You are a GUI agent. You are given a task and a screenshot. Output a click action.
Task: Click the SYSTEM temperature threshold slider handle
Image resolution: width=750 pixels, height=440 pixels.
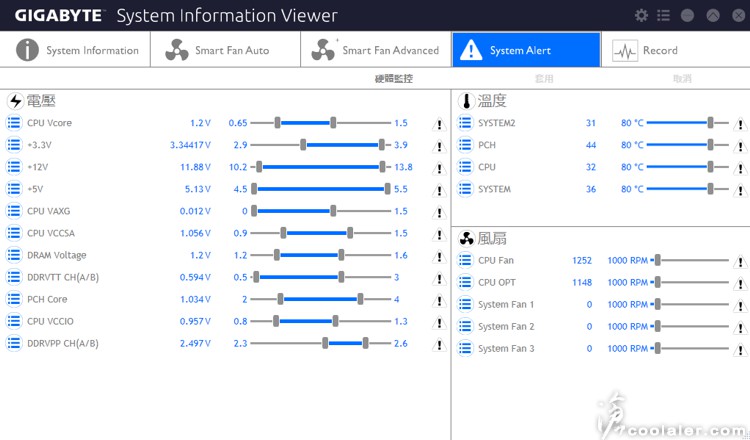(x=710, y=189)
